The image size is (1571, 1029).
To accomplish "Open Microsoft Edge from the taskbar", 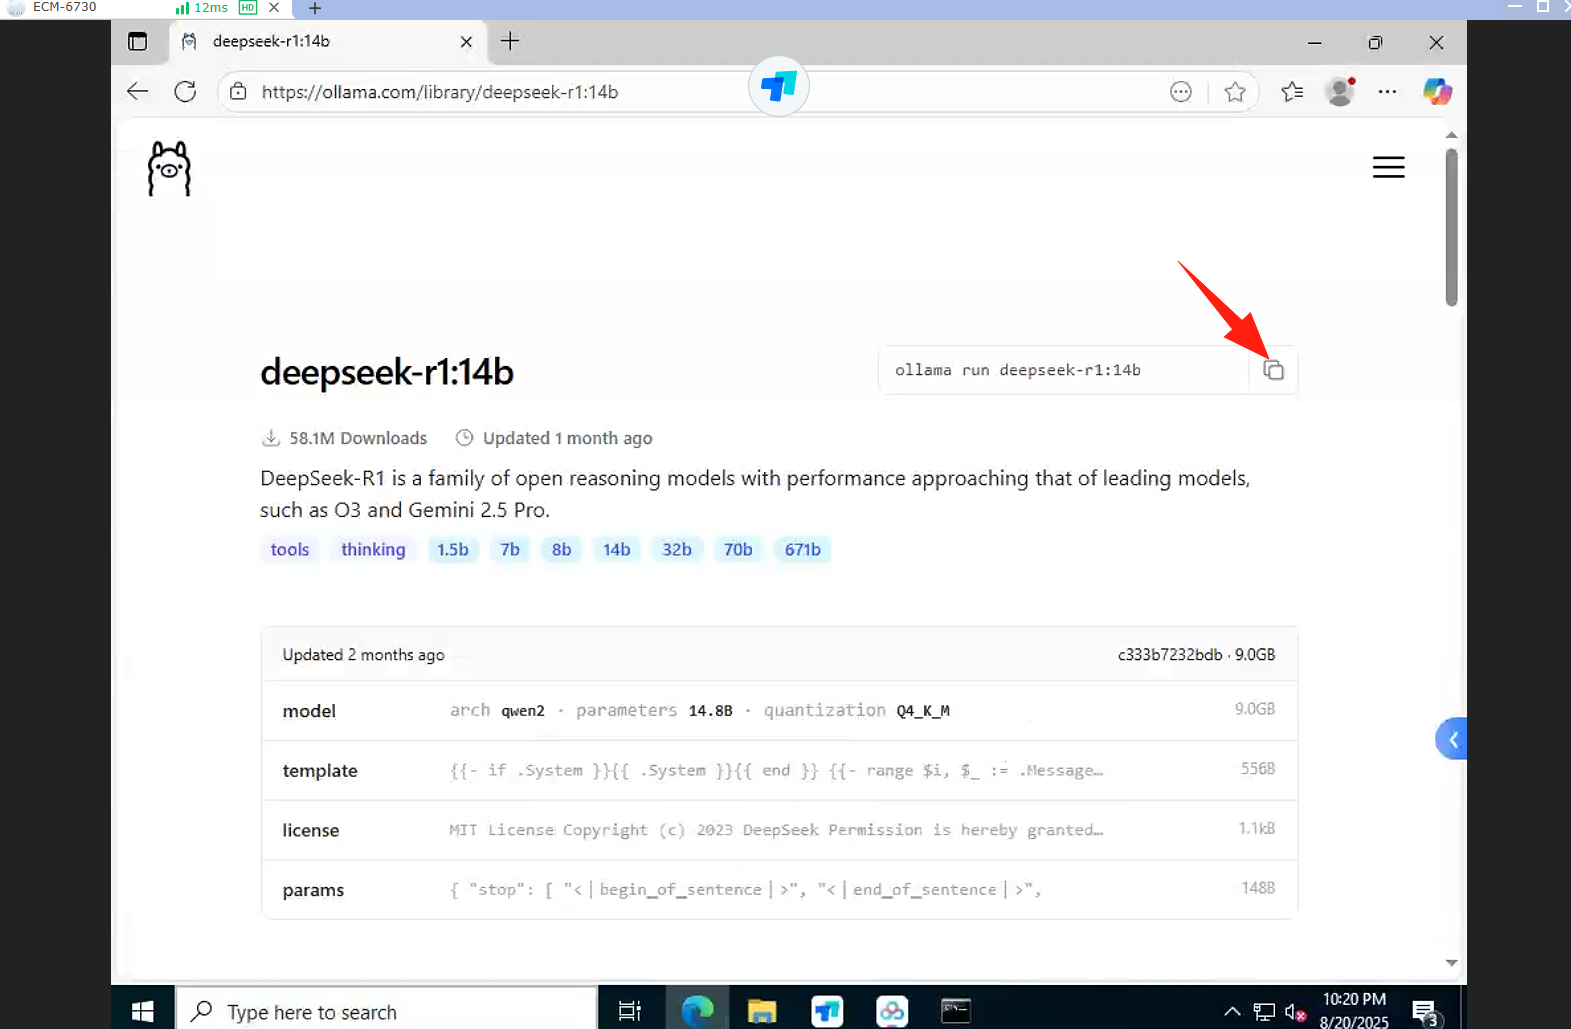I will [697, 1011].
